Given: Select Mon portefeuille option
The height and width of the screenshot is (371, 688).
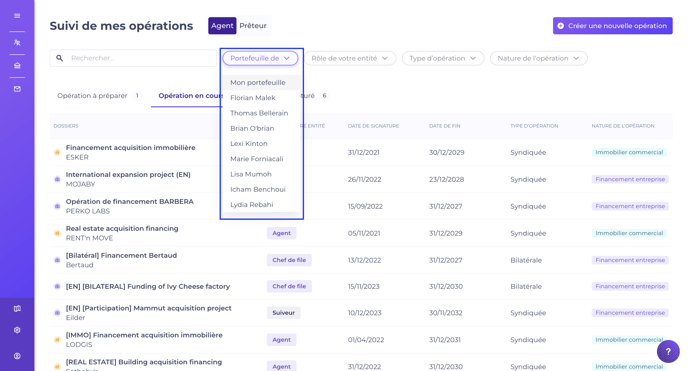Looking at the screenshot, I should click(261, 82).
